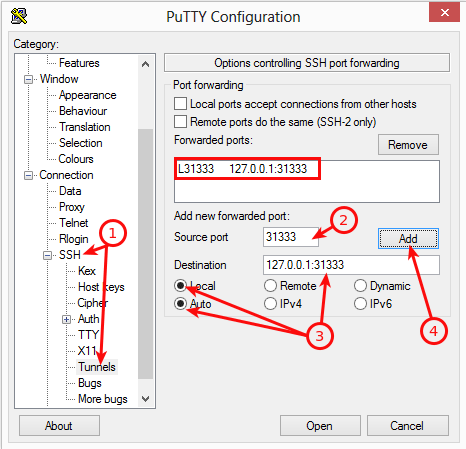The height and width of the screenshot is (449, 466).
Task: Collapse the Connection tree node
Action: [x=29, y=175]
